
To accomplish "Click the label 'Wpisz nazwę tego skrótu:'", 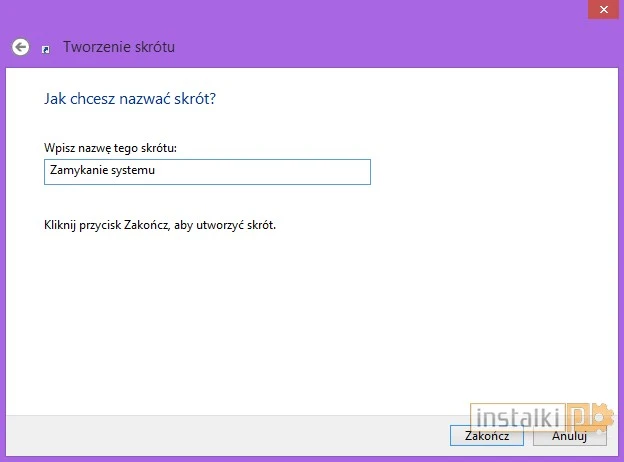I will (110, 148).
